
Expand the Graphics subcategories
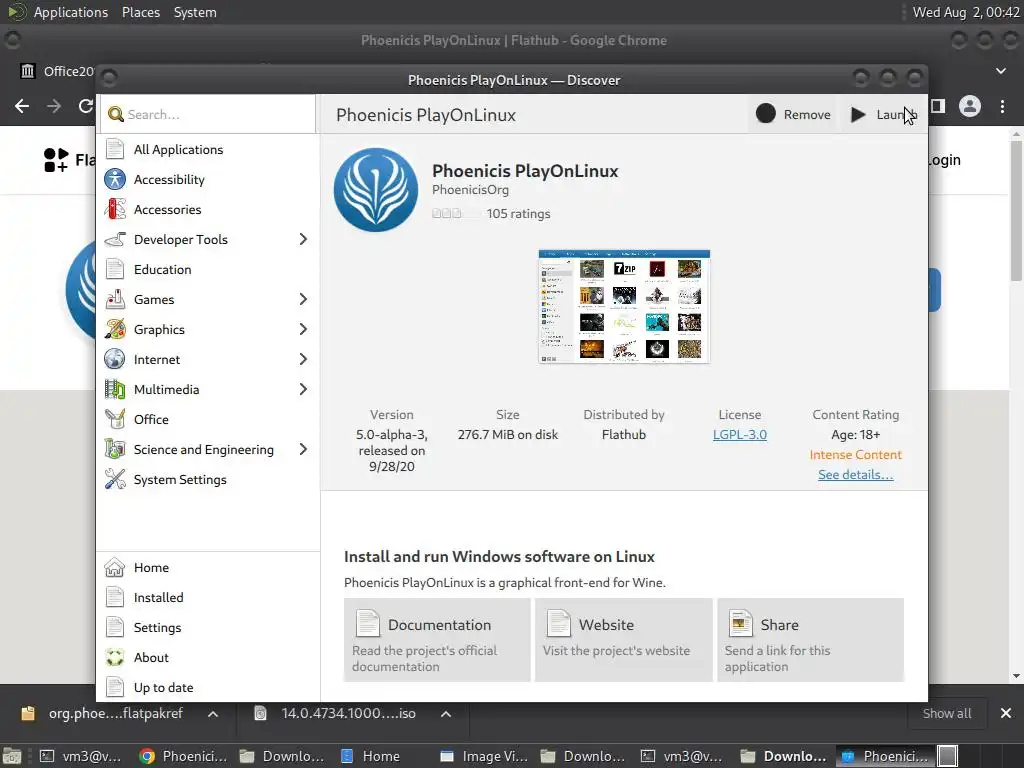(x=303, y=329)
